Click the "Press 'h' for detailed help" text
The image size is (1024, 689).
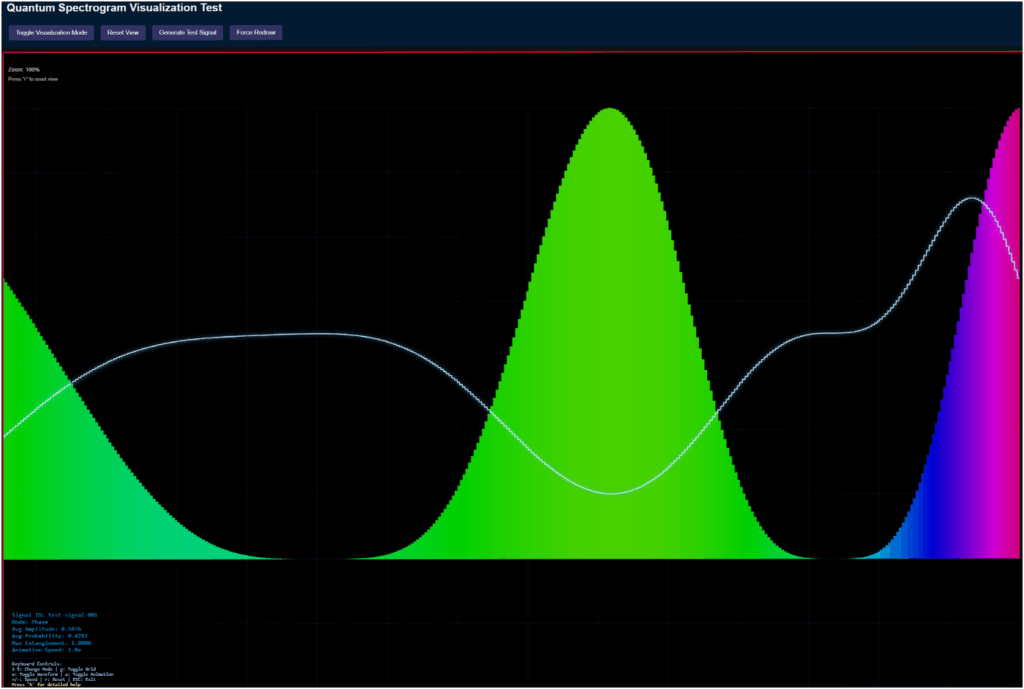coord(44,685)
